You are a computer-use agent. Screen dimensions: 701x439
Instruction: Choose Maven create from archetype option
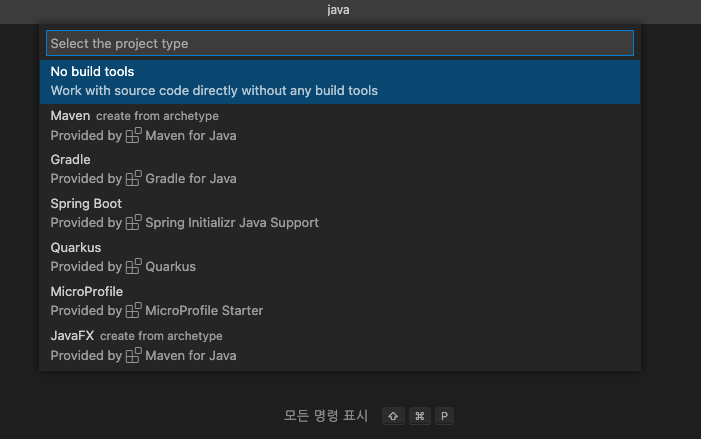click(x=340, y=126)
